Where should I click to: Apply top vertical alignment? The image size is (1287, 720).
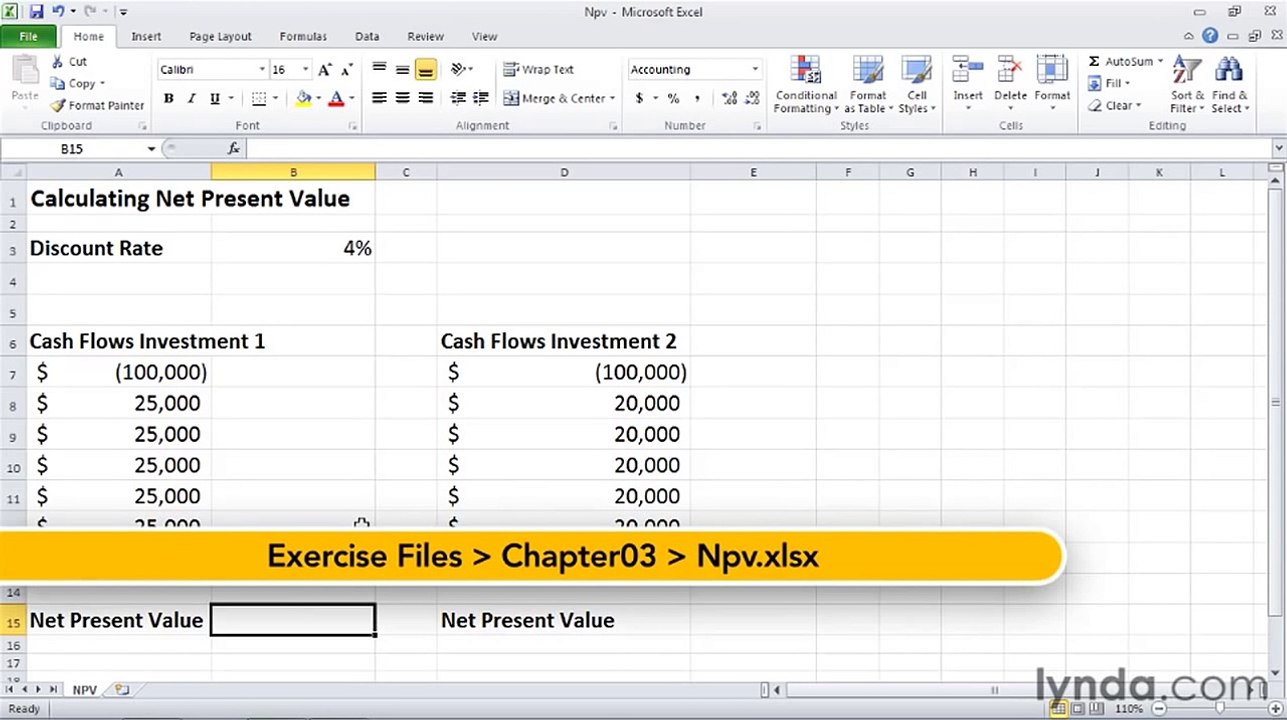click(x=379, y=69)
